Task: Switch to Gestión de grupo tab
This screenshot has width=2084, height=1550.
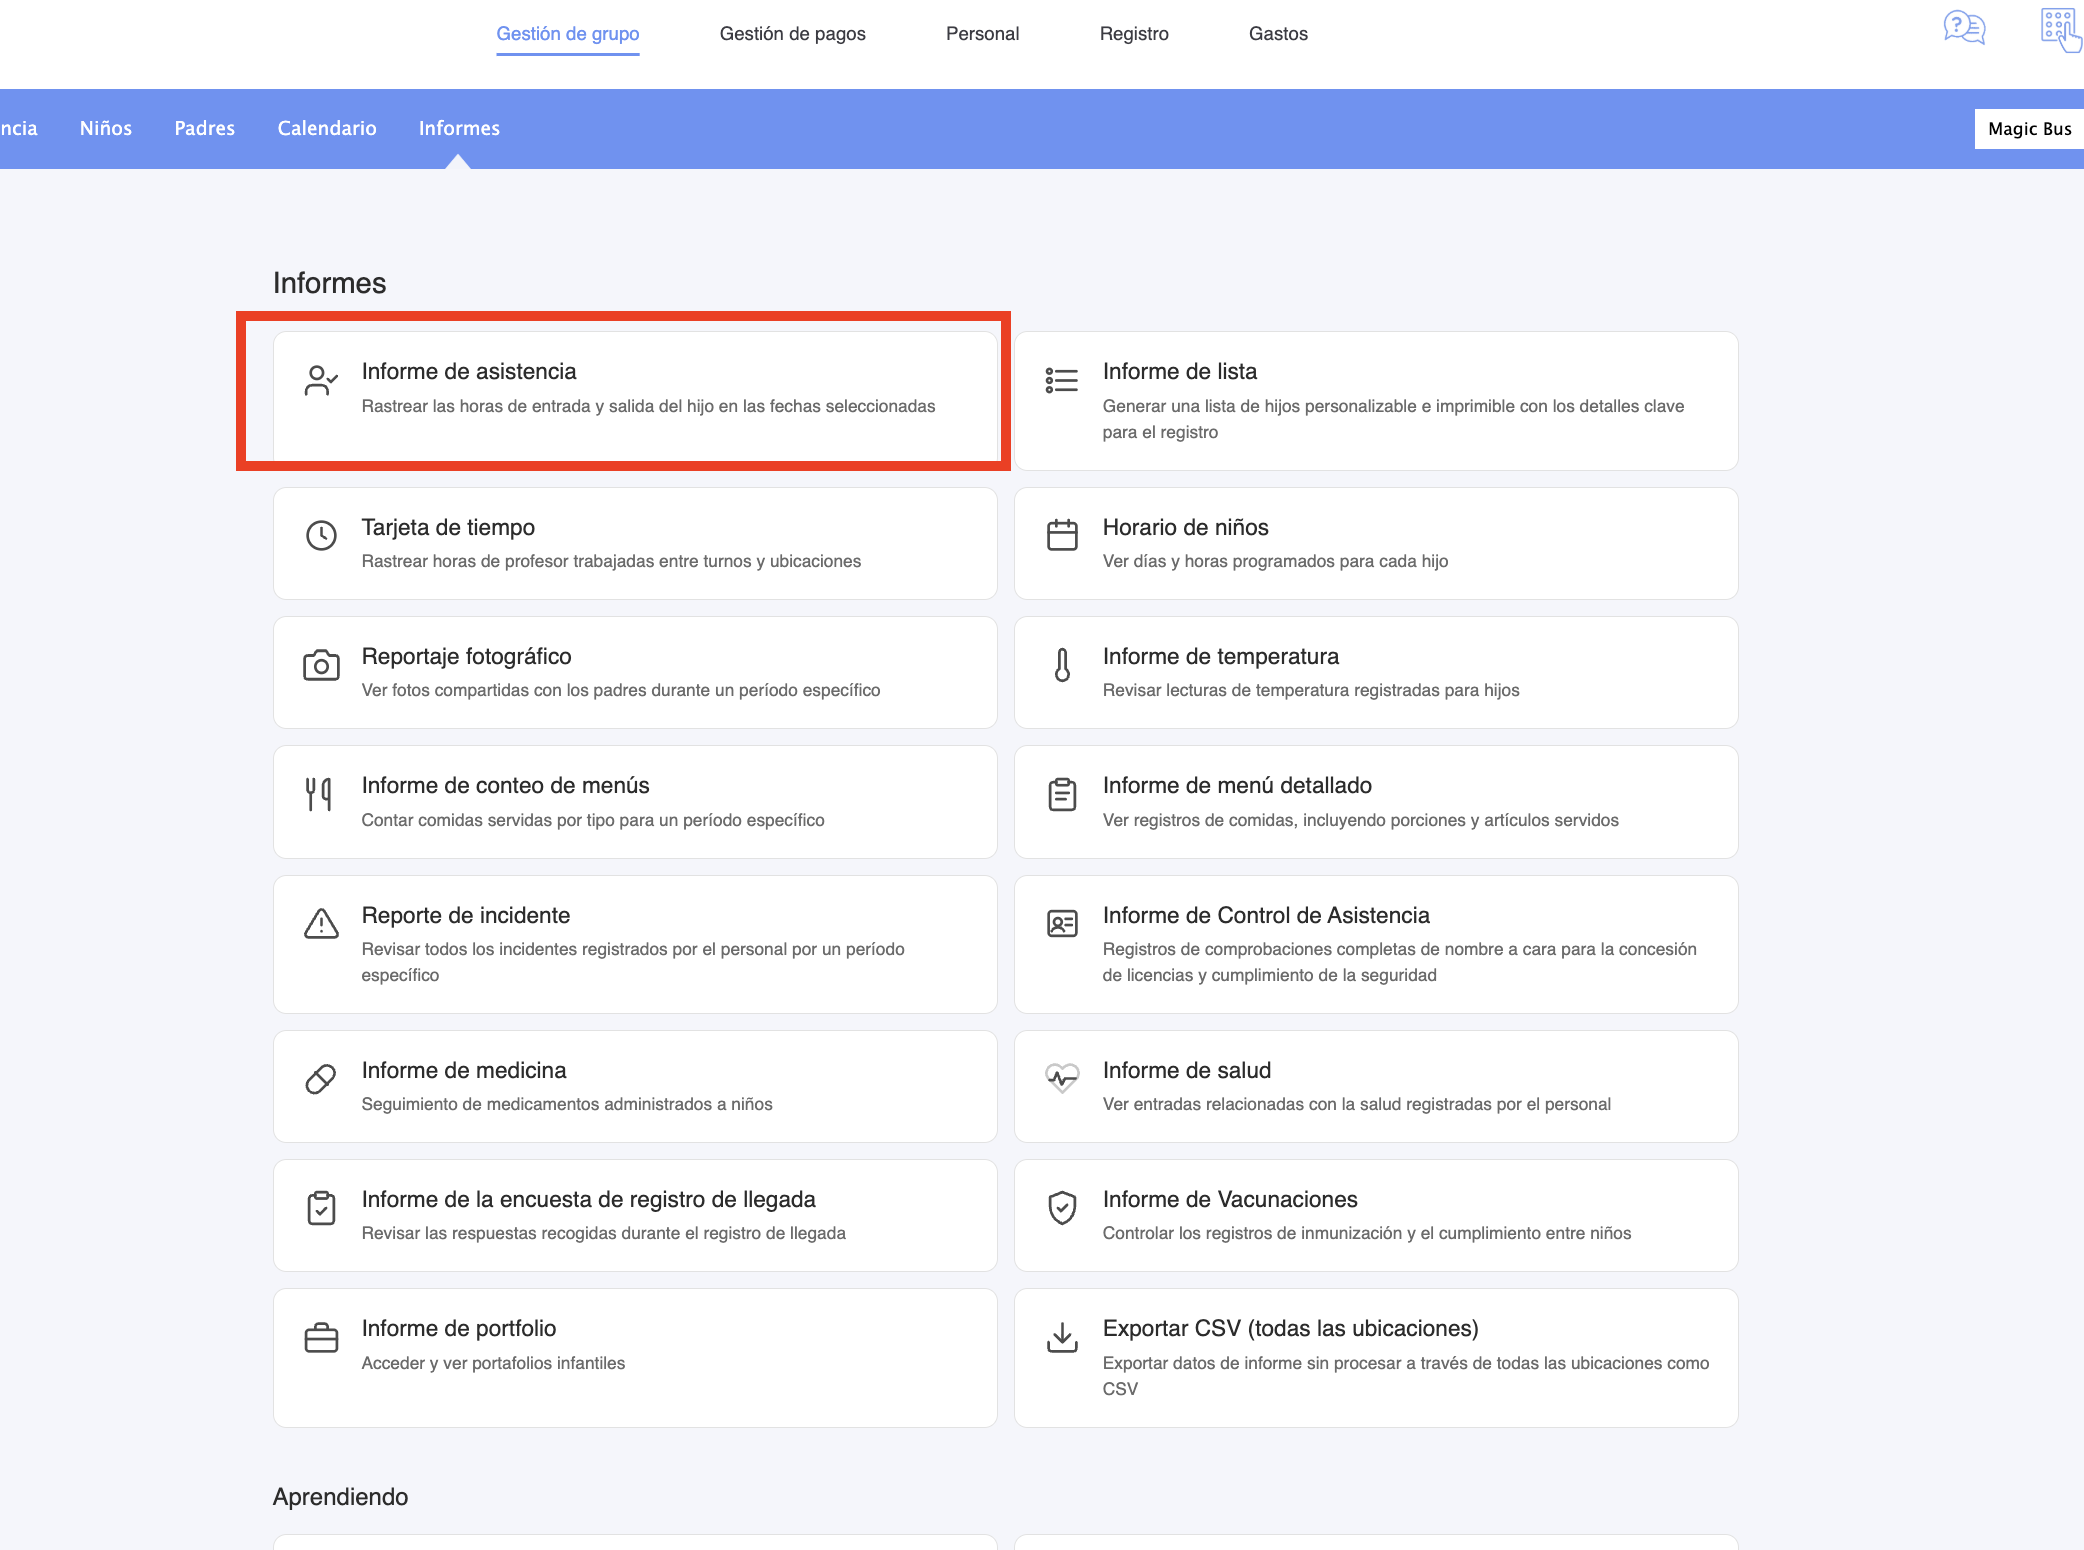Action: tap(568, 34)
